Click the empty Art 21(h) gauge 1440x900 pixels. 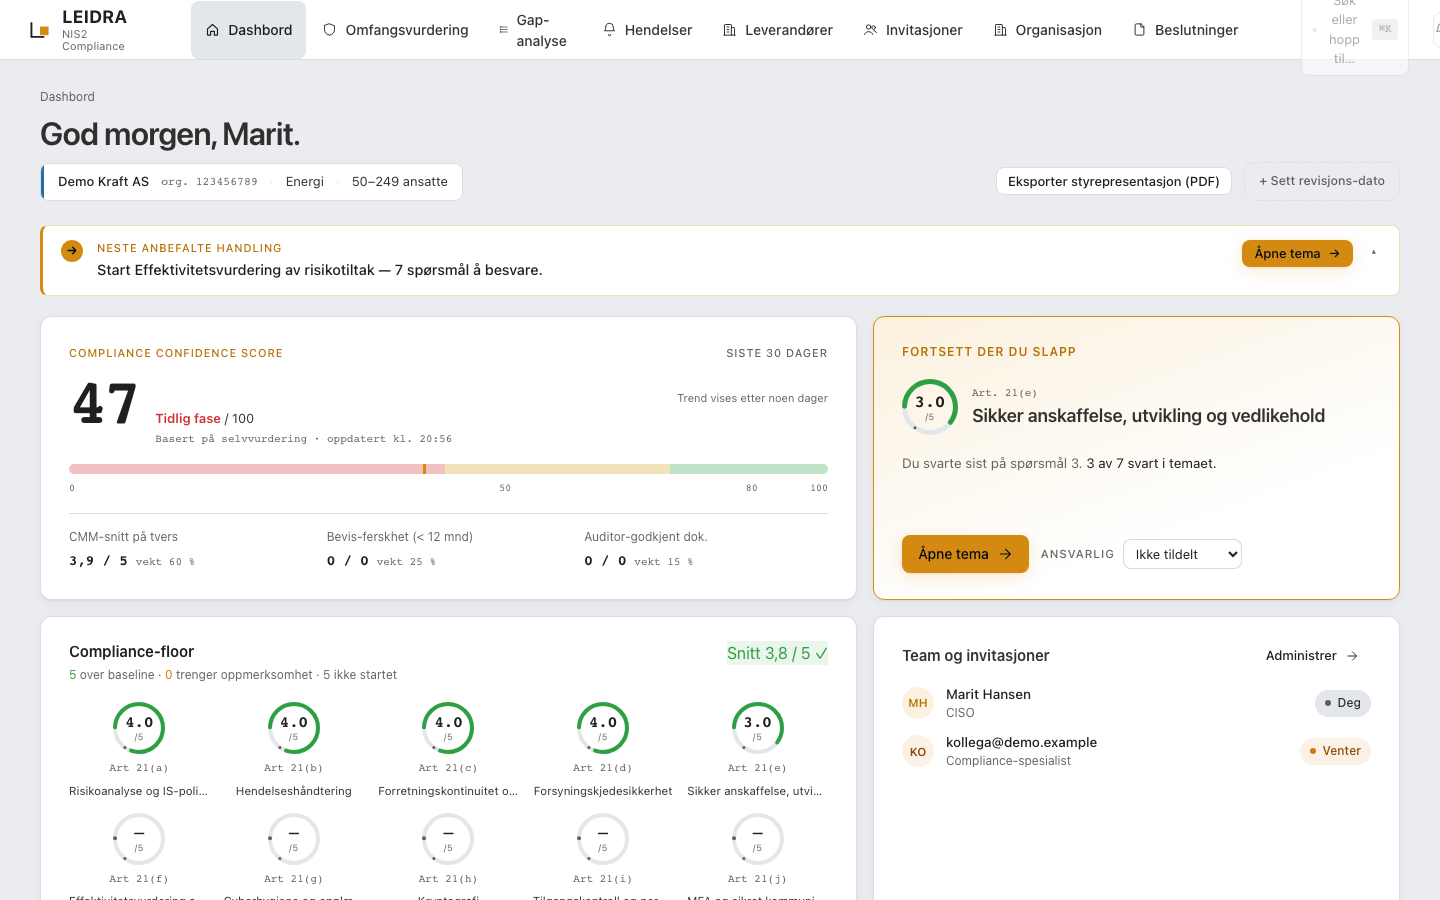tap(448, 839)
